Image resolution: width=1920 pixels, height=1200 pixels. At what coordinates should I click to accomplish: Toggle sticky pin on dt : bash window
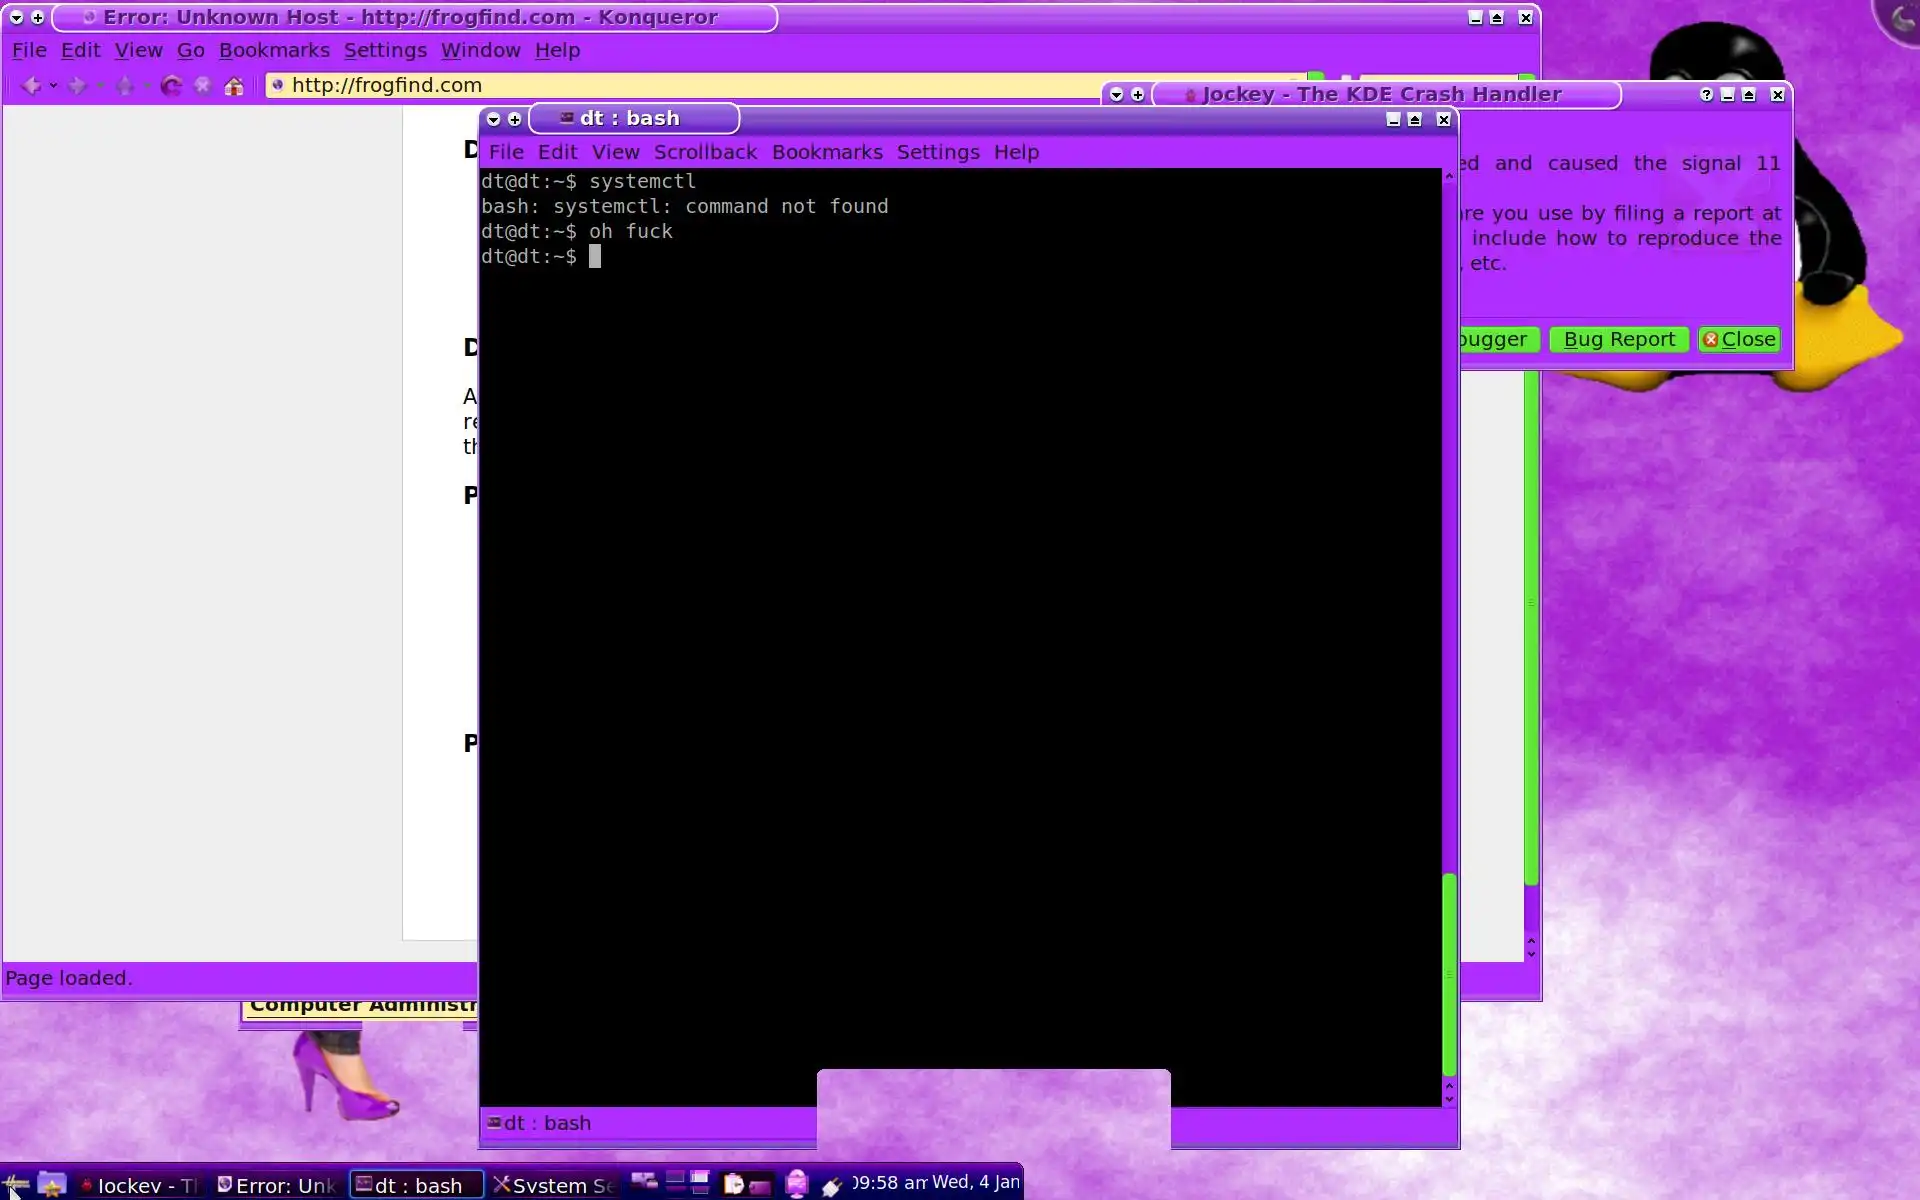[515, 119]
